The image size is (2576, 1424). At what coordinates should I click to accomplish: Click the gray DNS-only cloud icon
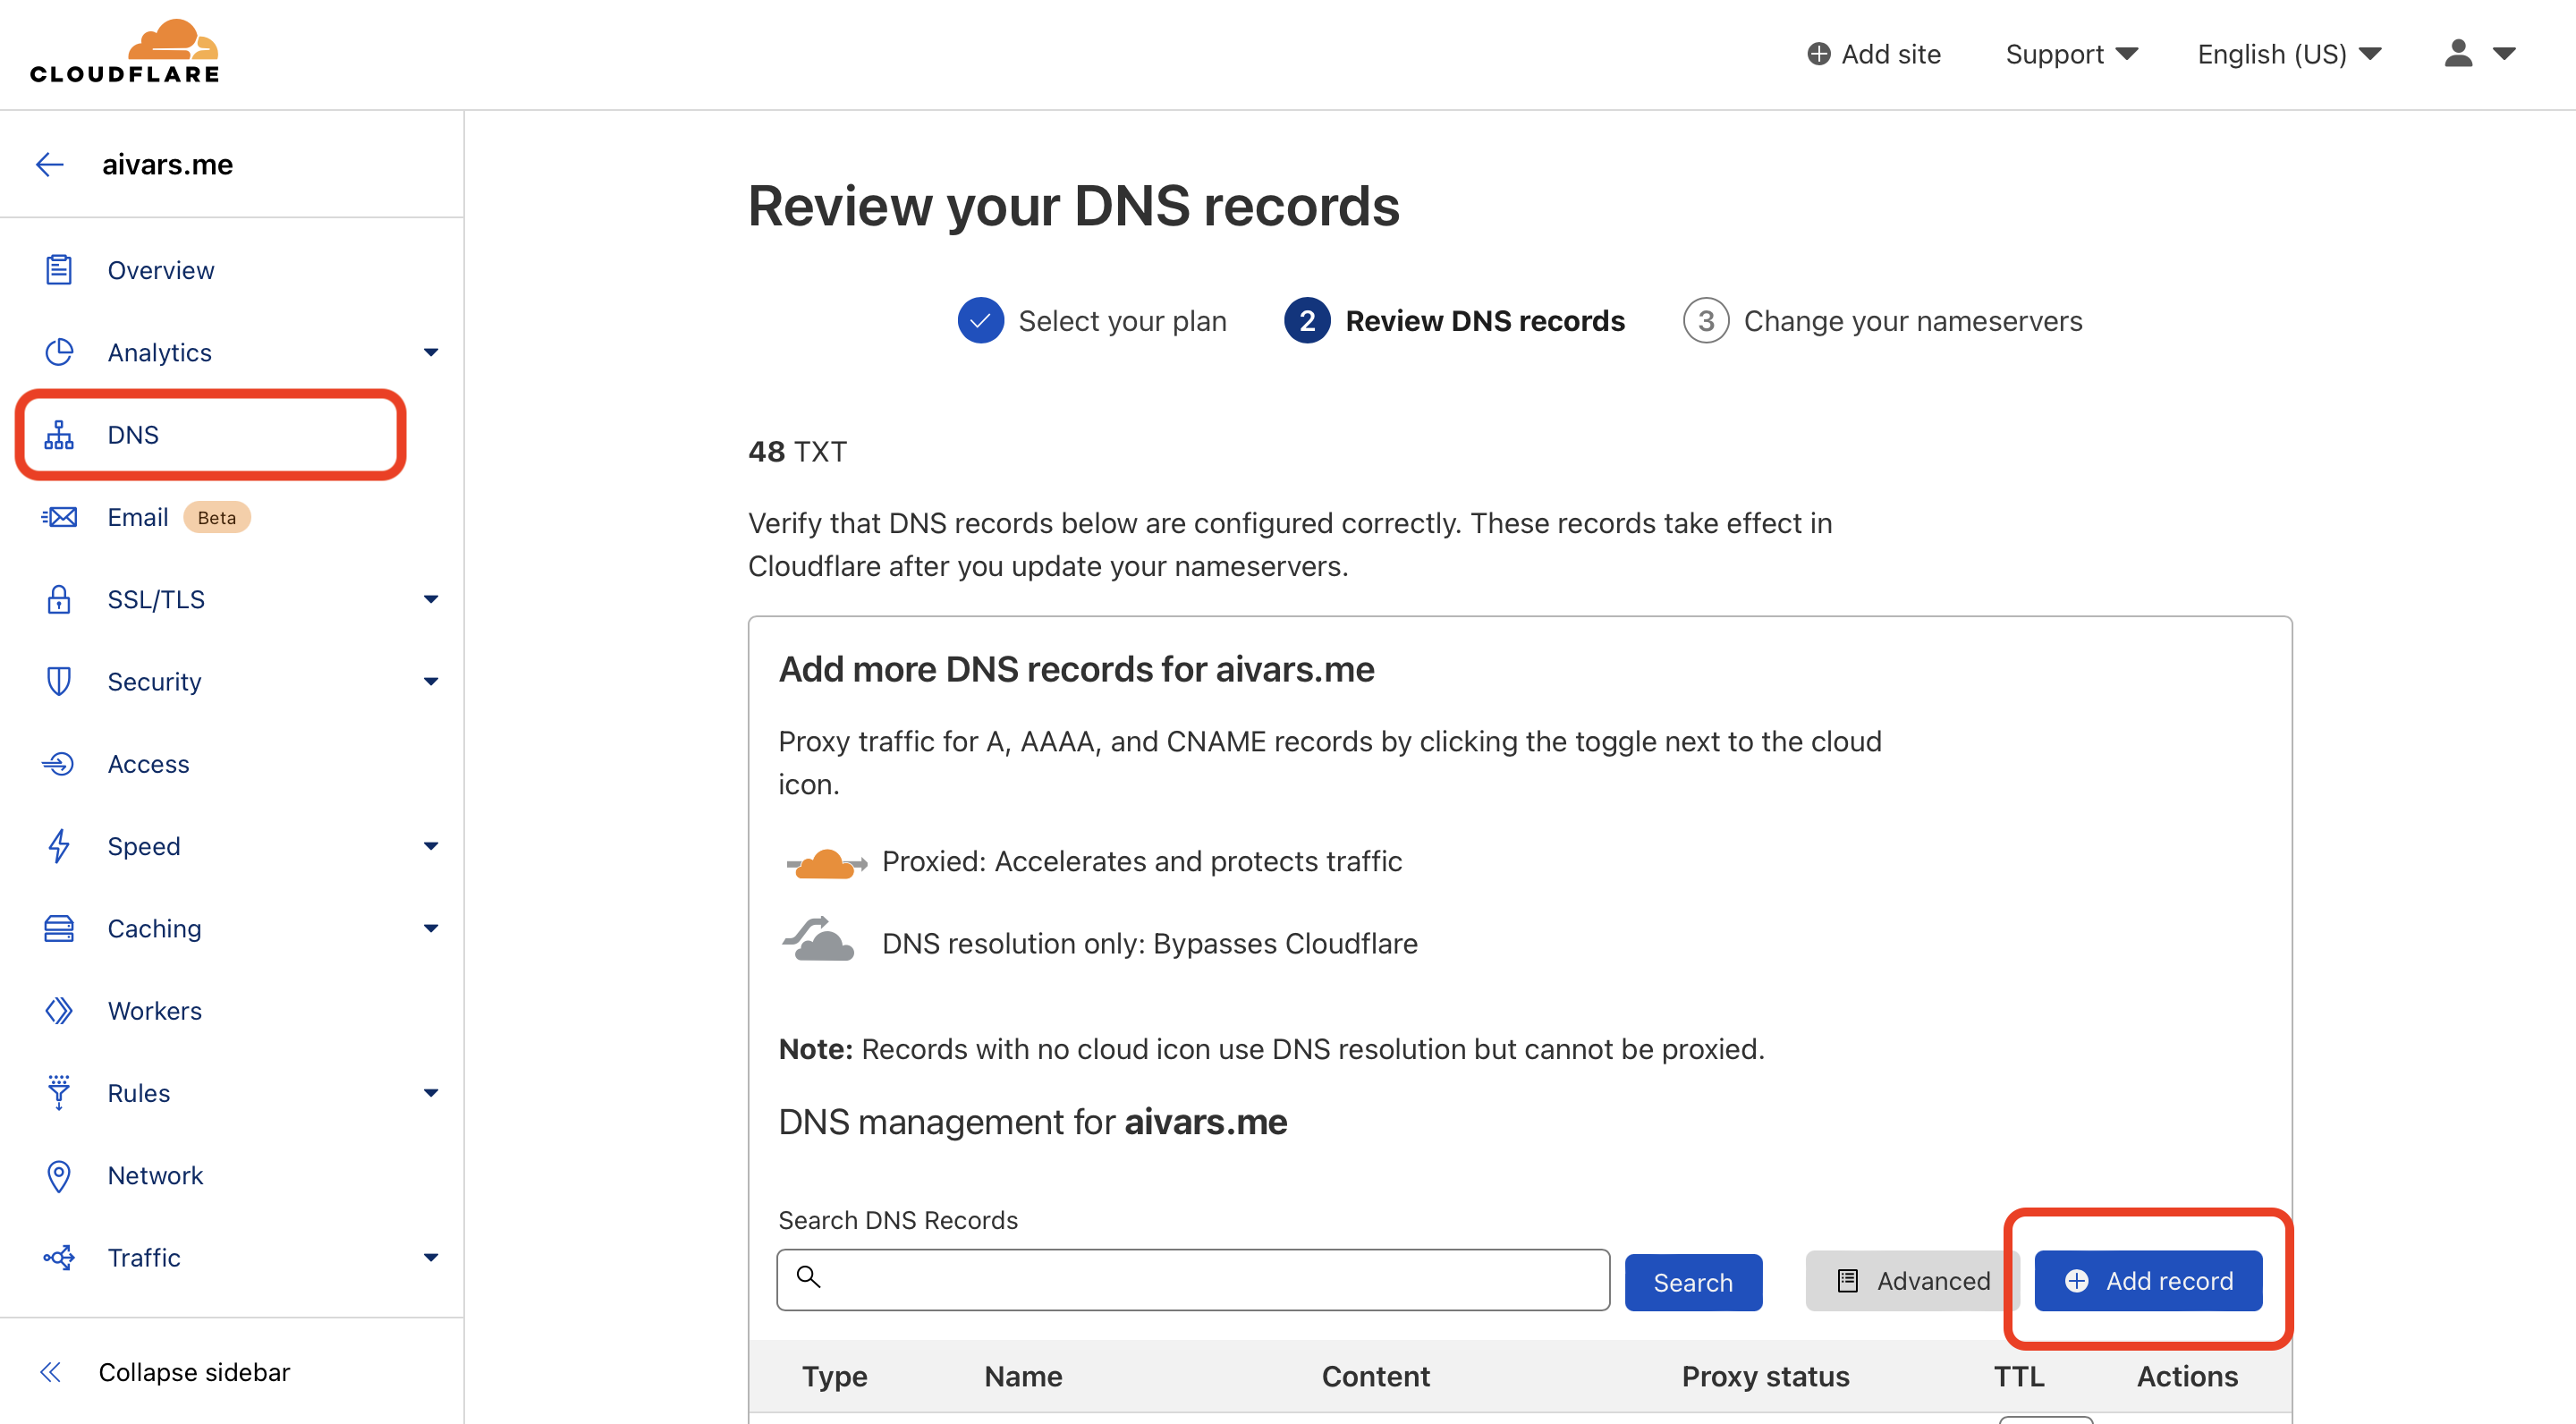coord(819,939)
